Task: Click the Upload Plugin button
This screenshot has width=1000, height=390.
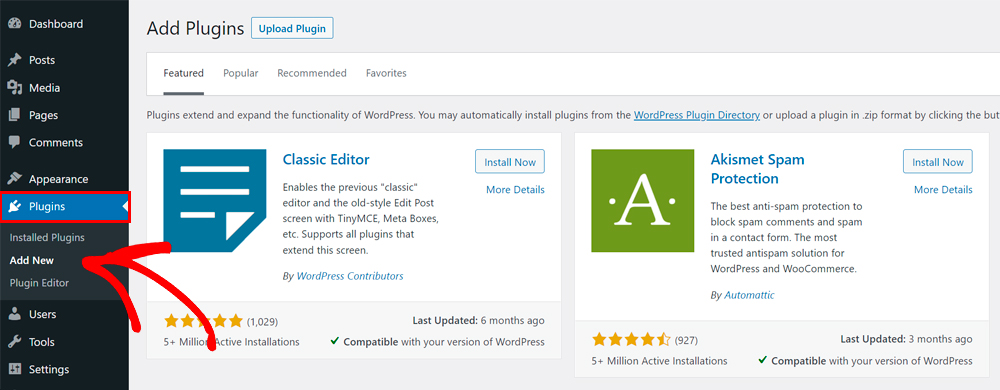Action: 292,29
